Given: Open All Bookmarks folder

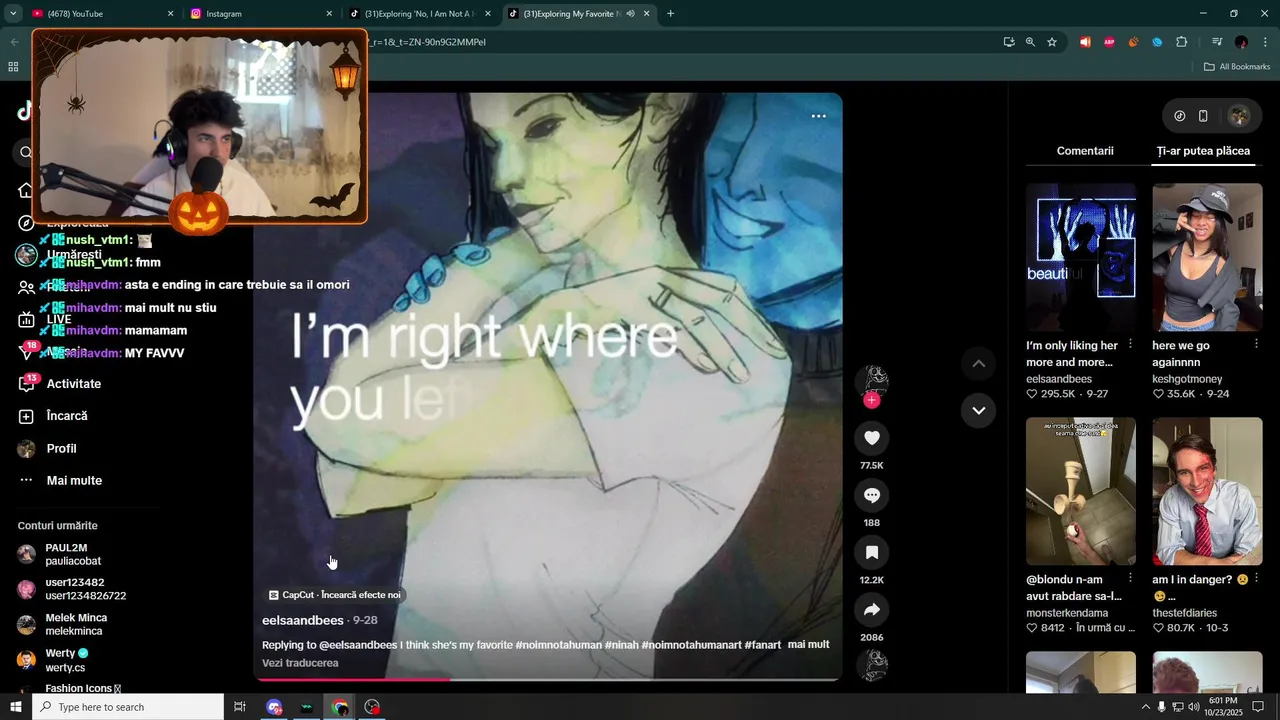Looking at the screenshot, I should (x=1237, y=67).
